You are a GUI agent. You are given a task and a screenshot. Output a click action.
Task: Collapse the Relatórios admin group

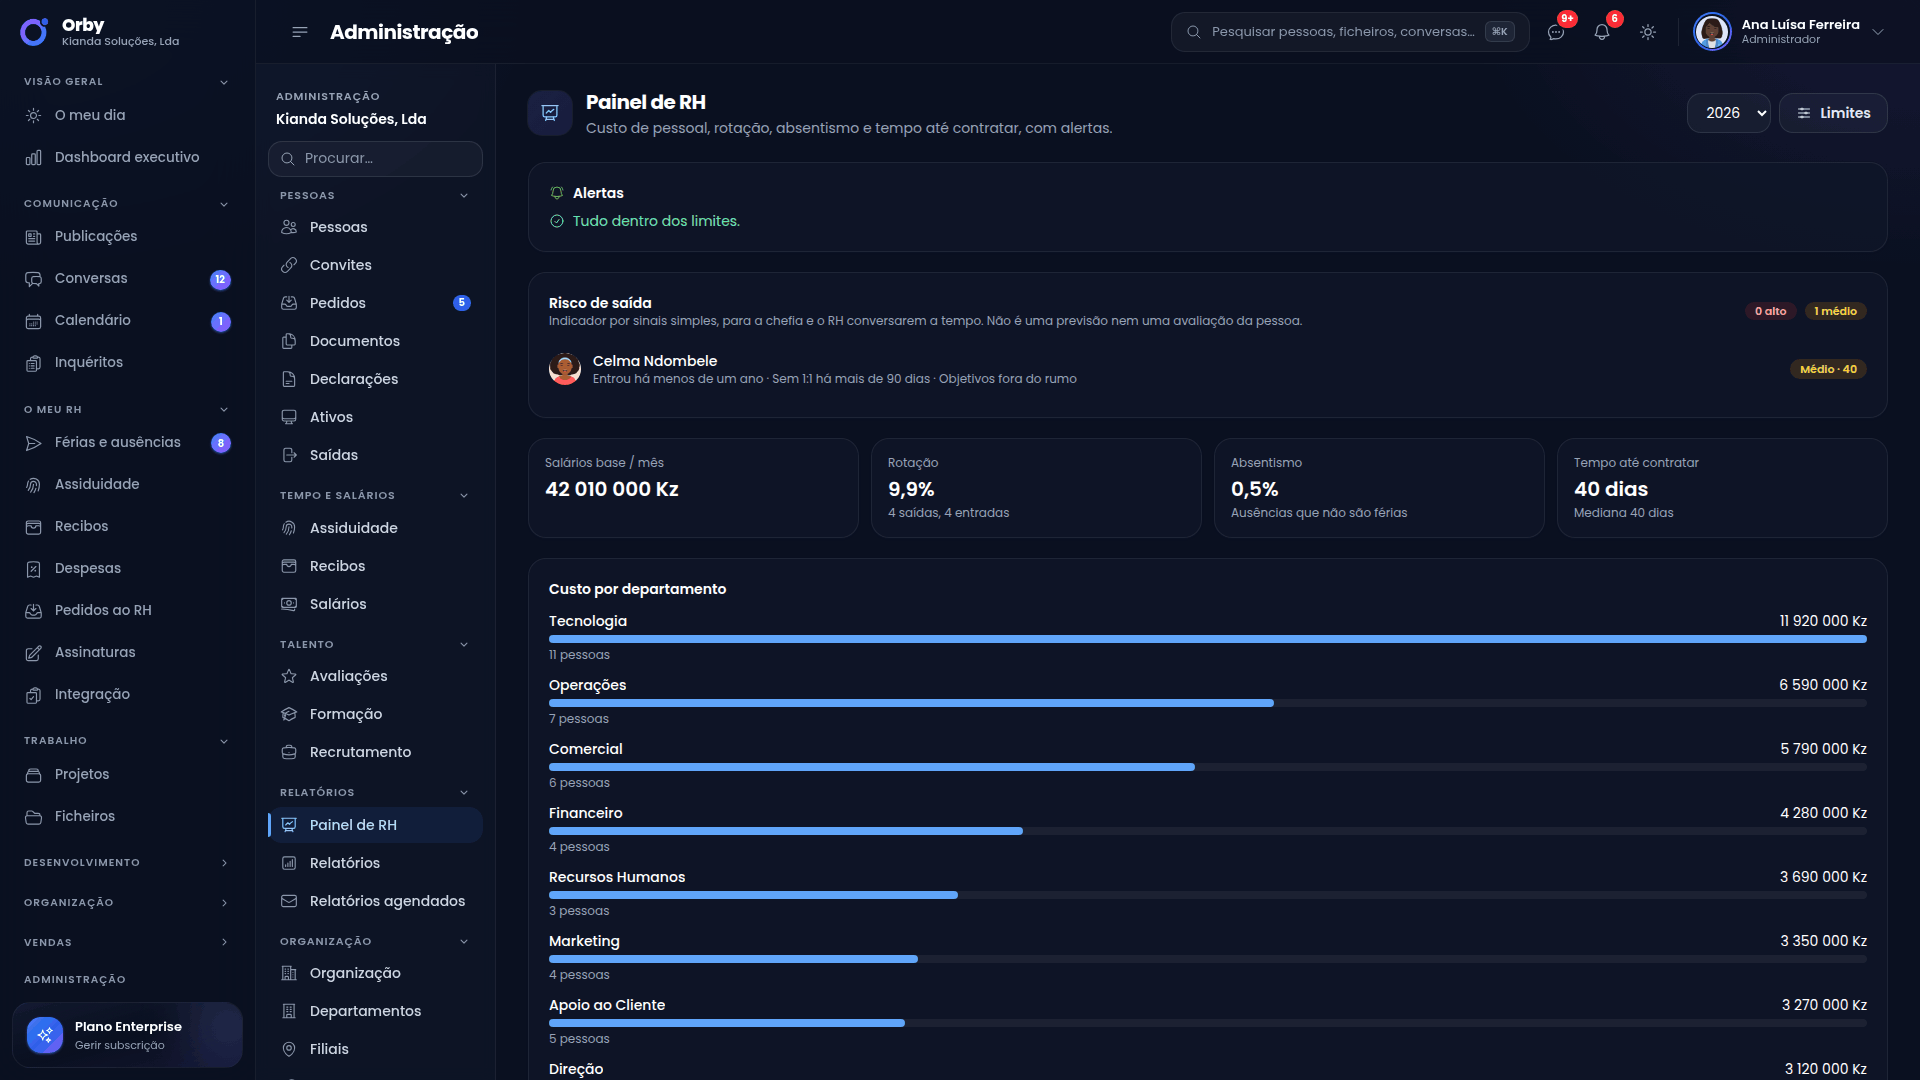tap(464, 793)
